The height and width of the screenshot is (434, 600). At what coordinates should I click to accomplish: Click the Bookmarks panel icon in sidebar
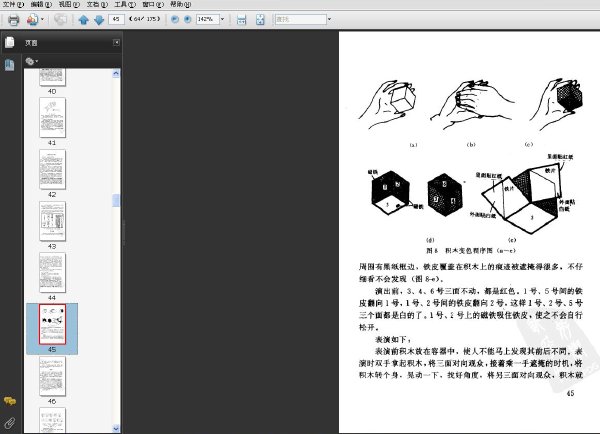(x=10, y=65)
